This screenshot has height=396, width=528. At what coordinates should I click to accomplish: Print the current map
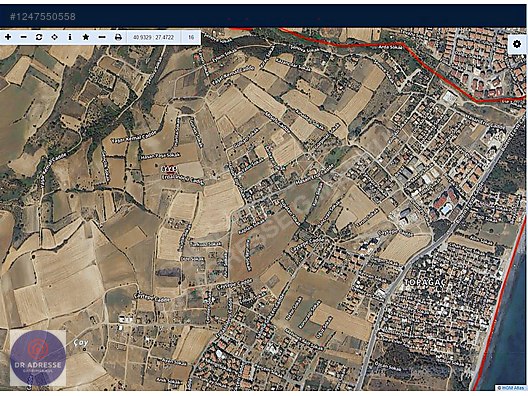[118, 37]
